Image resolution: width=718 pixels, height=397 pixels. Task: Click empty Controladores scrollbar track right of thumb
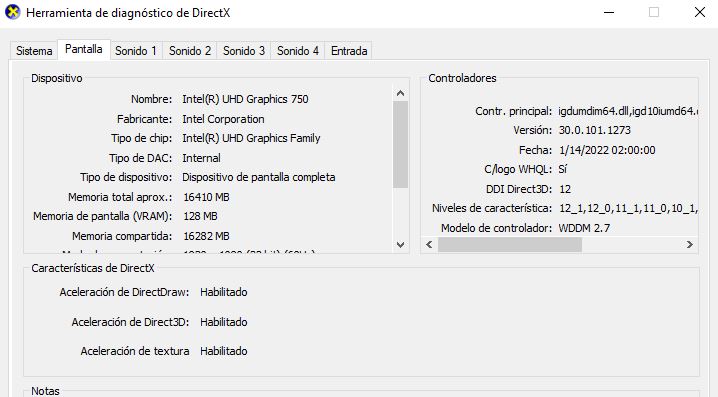632,245
